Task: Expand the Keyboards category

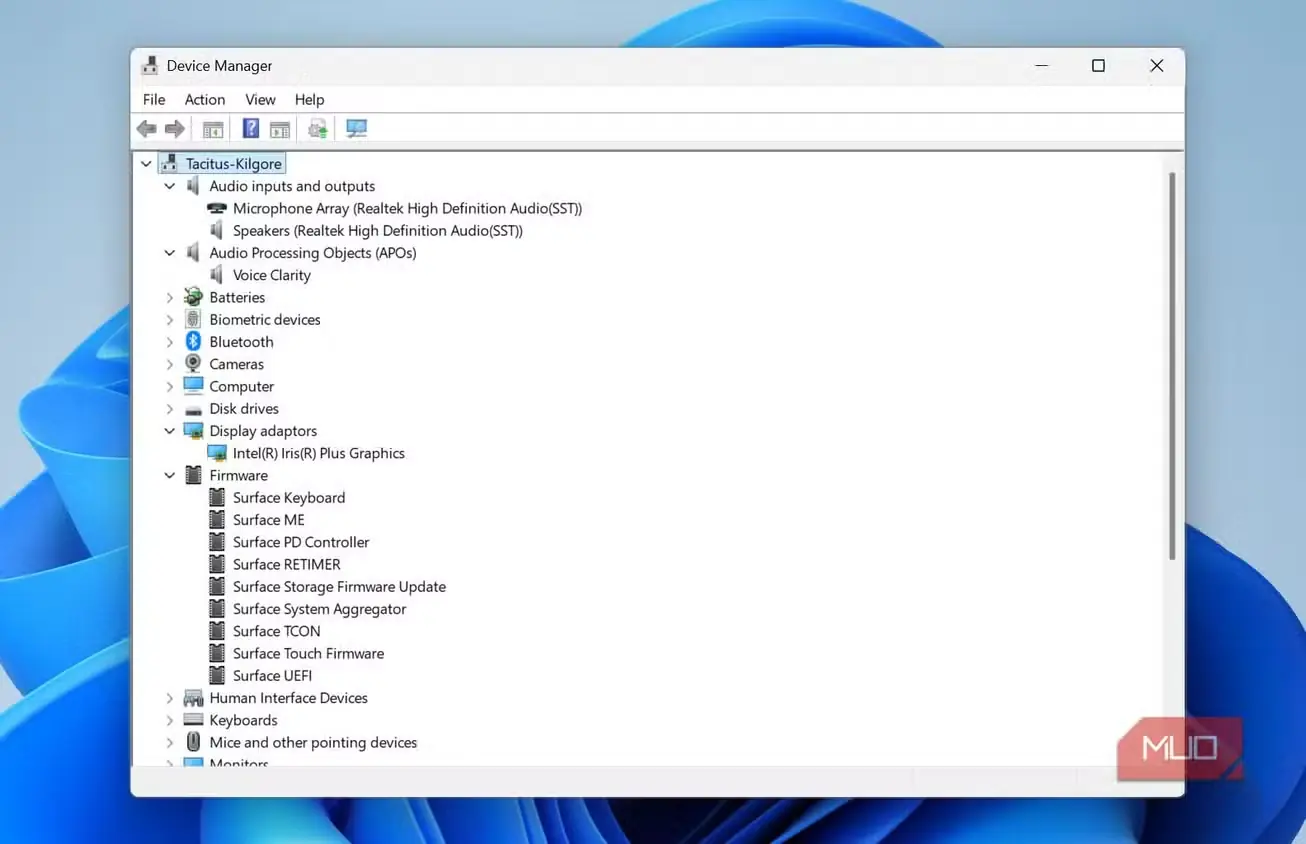Action: 170,720
